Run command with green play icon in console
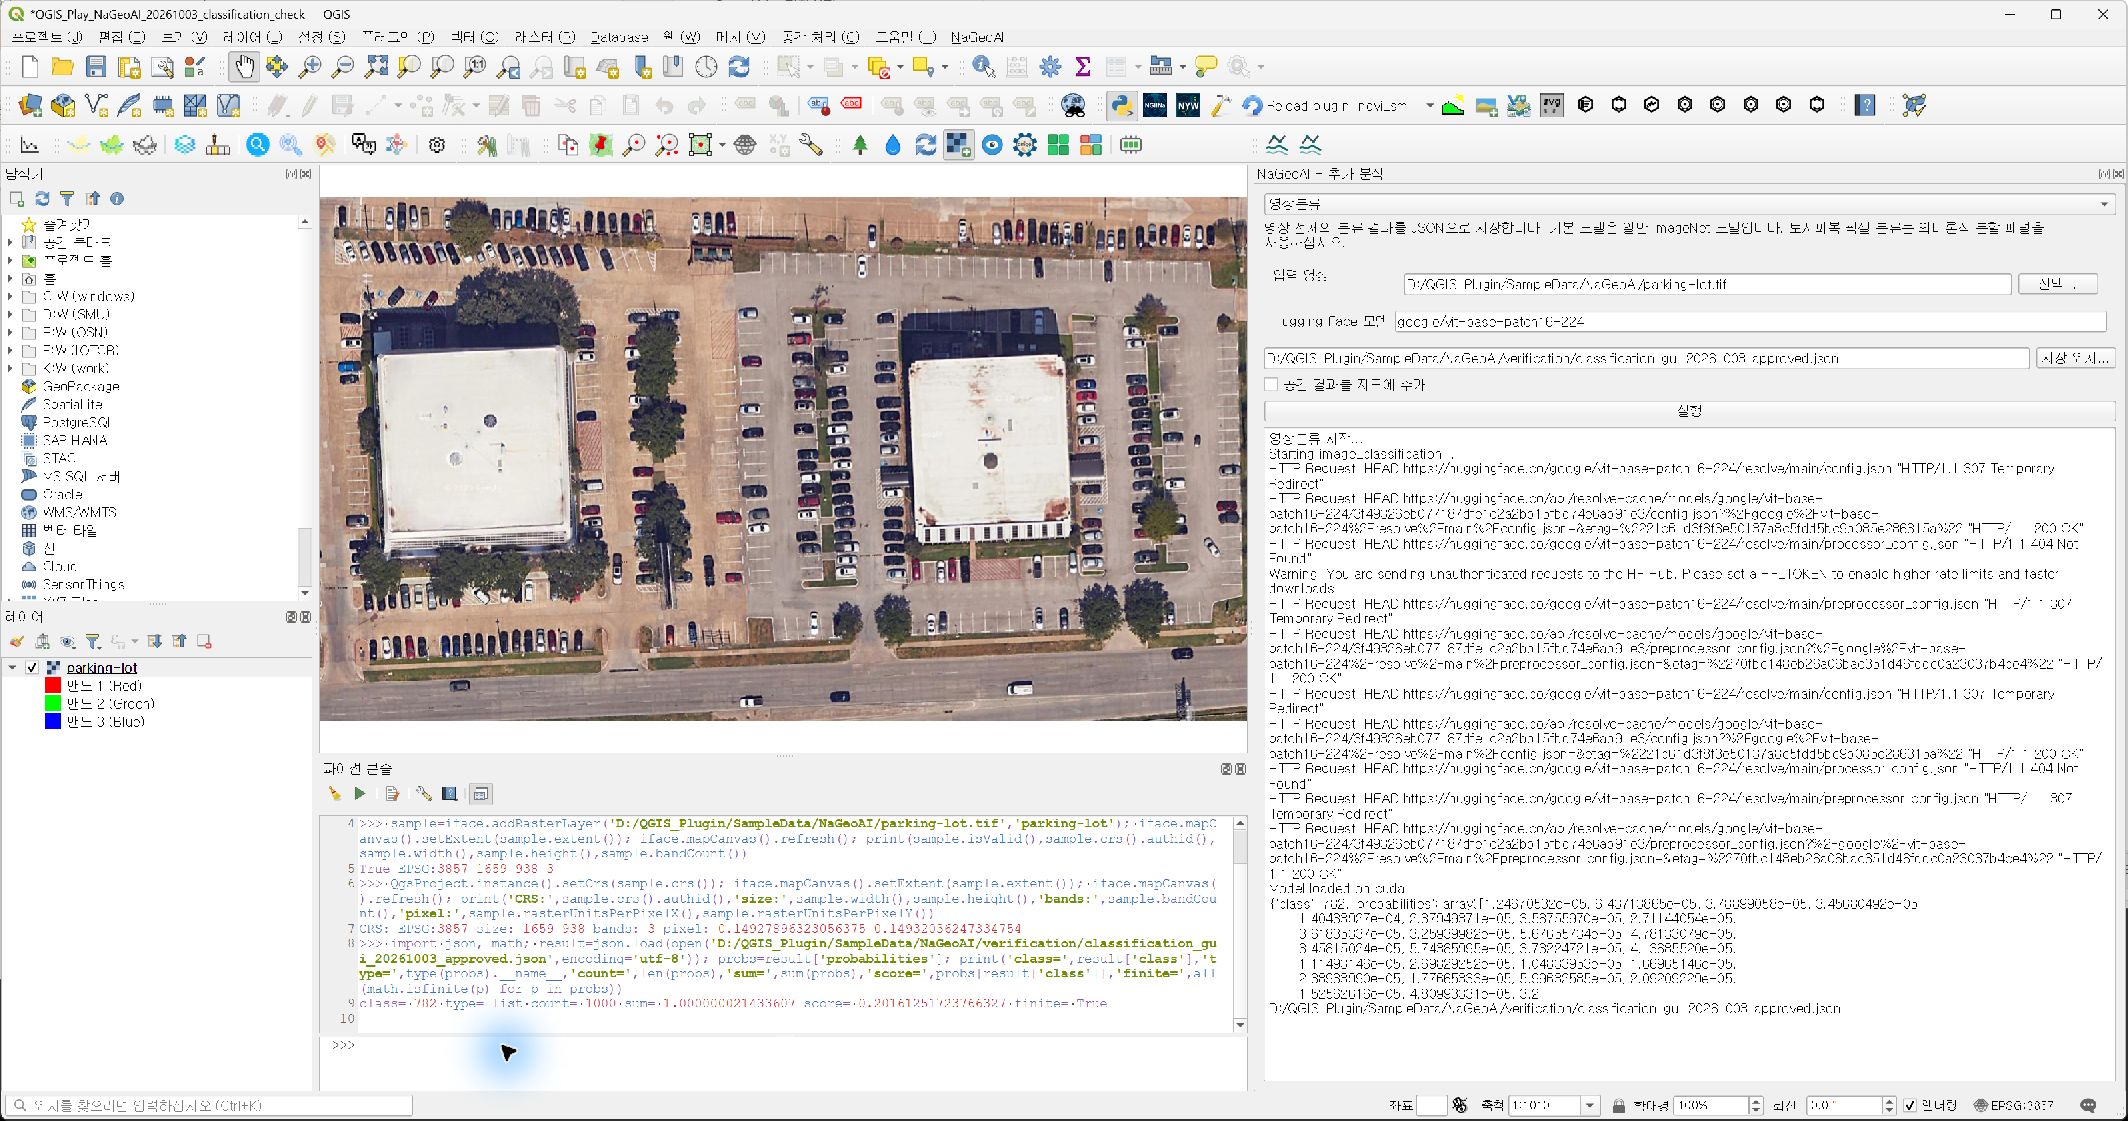The height and width of the screenshot is (1121, 2128). pos(360,794)
